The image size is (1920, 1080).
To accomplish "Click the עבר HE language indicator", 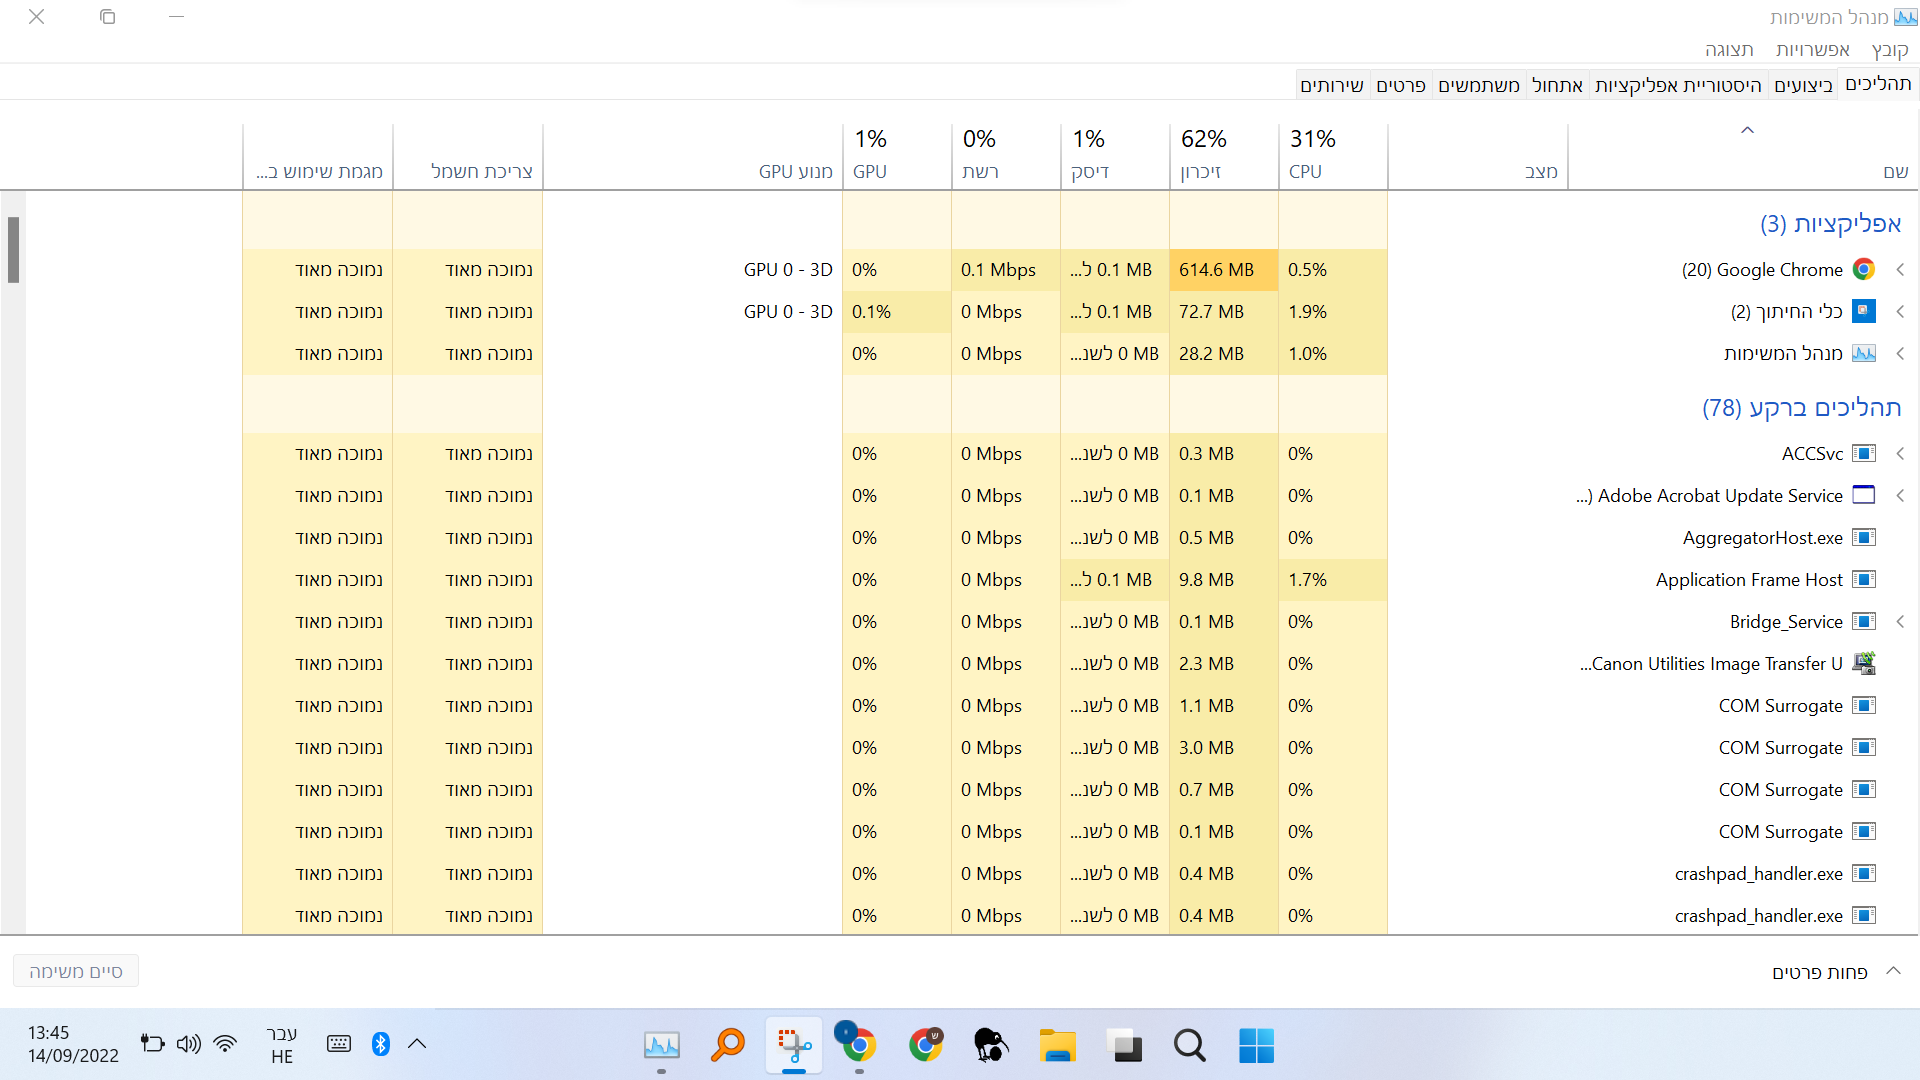I will click(282, 1045).
